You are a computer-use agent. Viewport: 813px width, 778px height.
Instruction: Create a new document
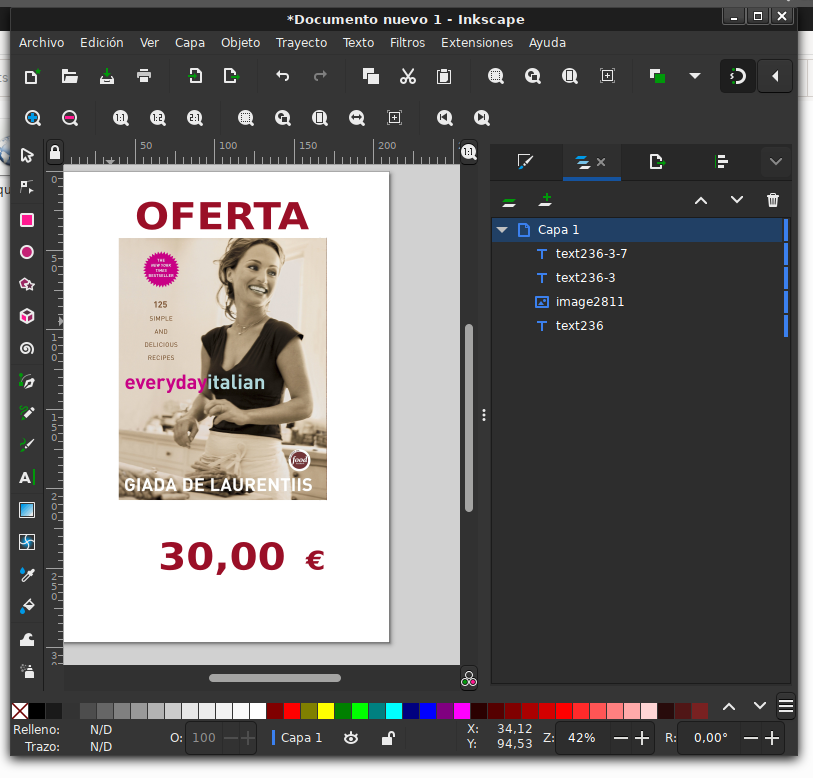tap(32, 77)
